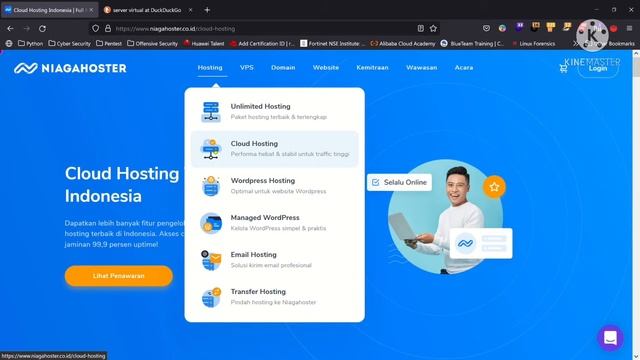Viewport: 640px width, 360px height.
Task: Open the live chat bubble
Action: [610, 338]
